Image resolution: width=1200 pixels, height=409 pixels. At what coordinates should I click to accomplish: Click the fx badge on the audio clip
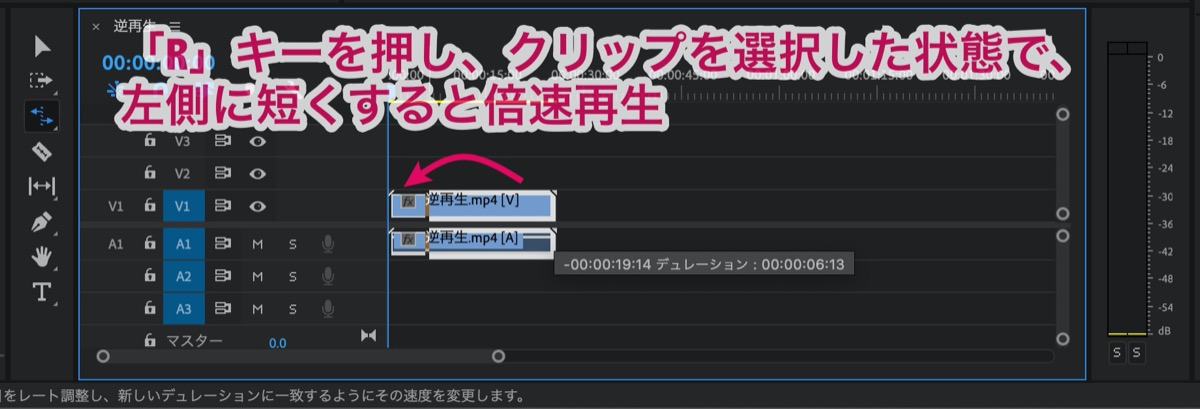tap(409, 239)
